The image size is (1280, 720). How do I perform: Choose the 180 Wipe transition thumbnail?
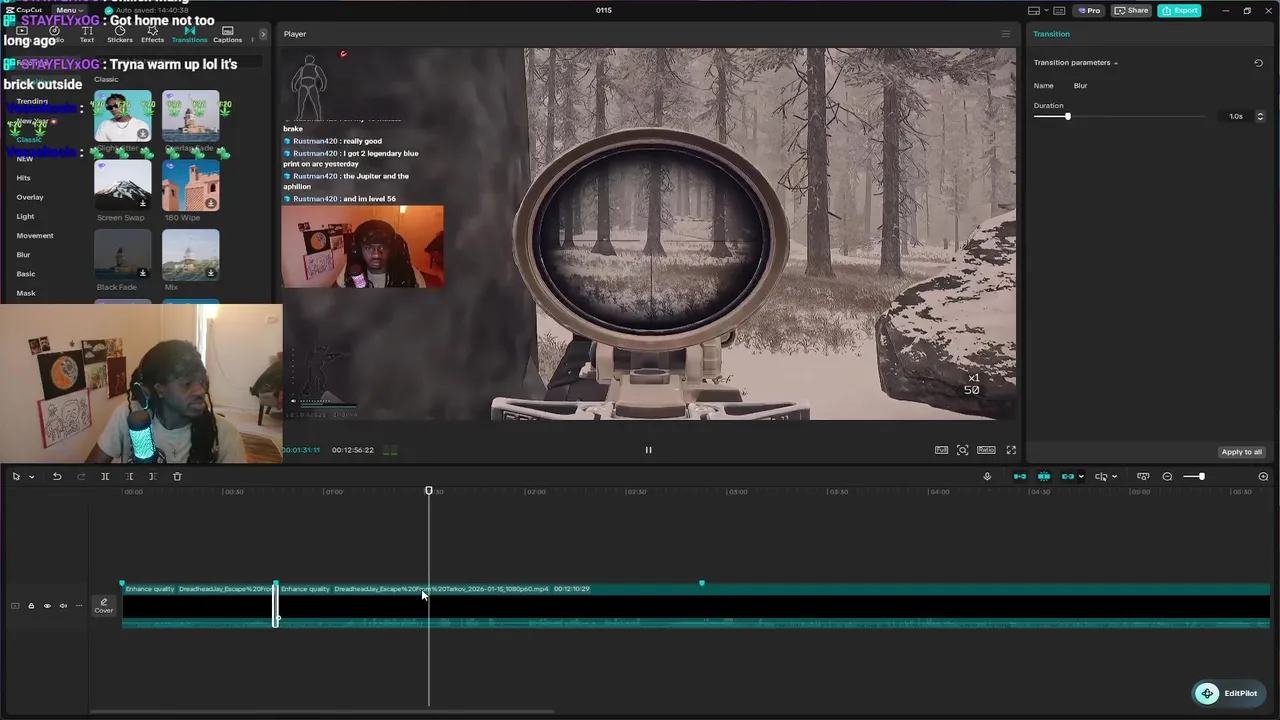coord(190,184)
